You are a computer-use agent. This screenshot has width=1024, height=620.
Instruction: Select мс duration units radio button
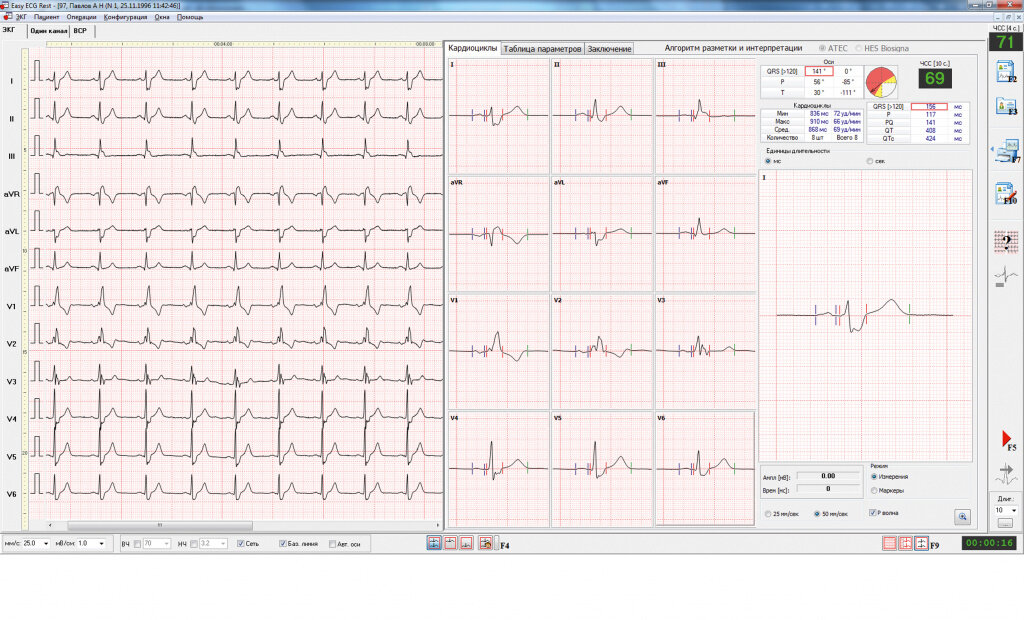[768, 161]
